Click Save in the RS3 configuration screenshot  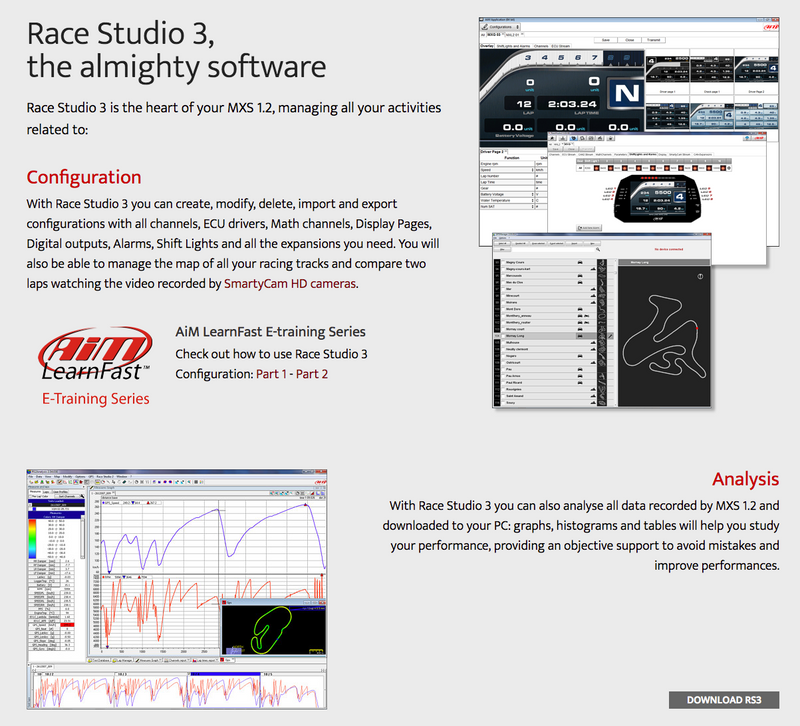(x=606, y=40)
